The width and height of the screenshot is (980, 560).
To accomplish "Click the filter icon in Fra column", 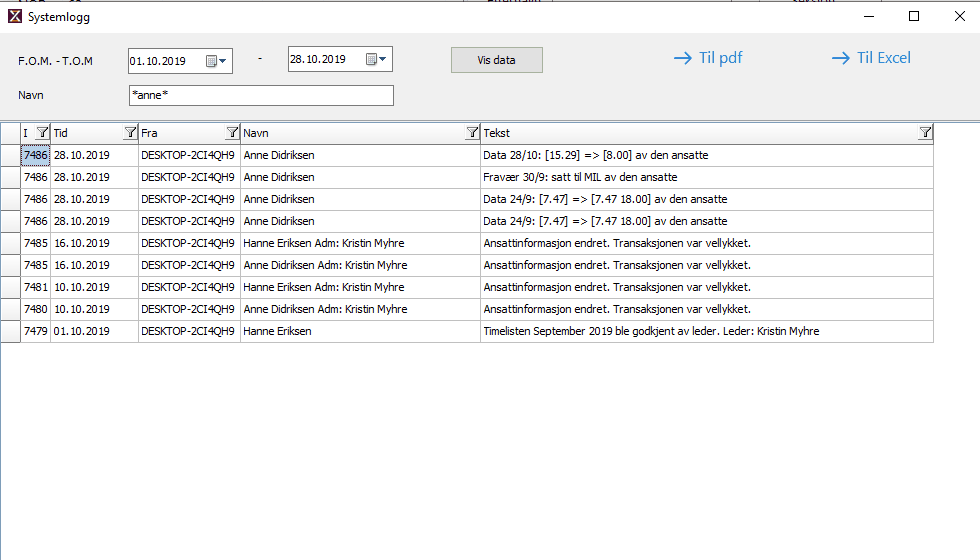I will 232,133.
